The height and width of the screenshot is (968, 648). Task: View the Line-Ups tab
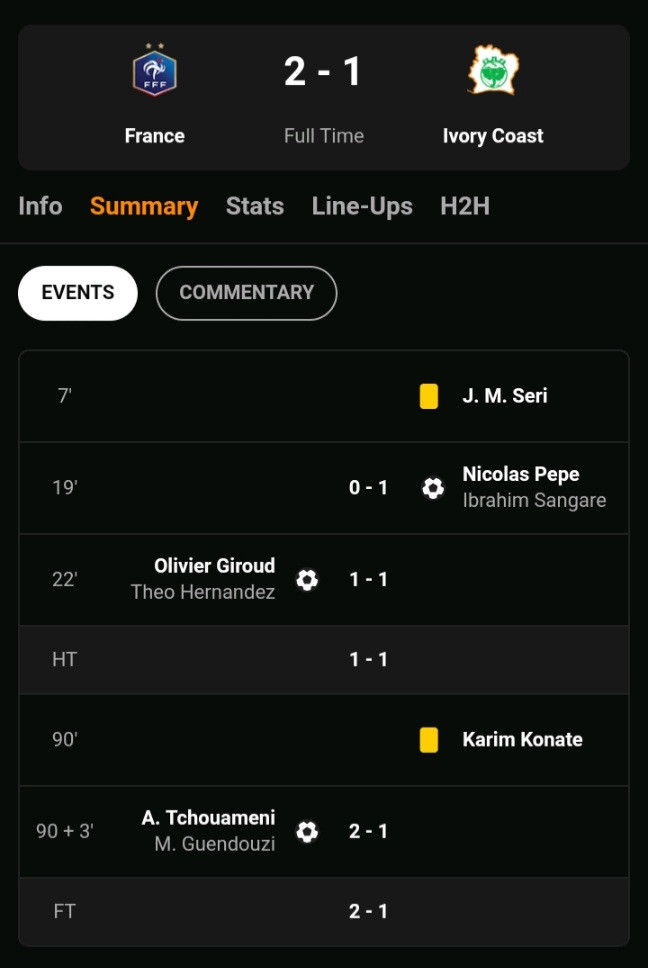pyautogui.click(x=362, y=206)
